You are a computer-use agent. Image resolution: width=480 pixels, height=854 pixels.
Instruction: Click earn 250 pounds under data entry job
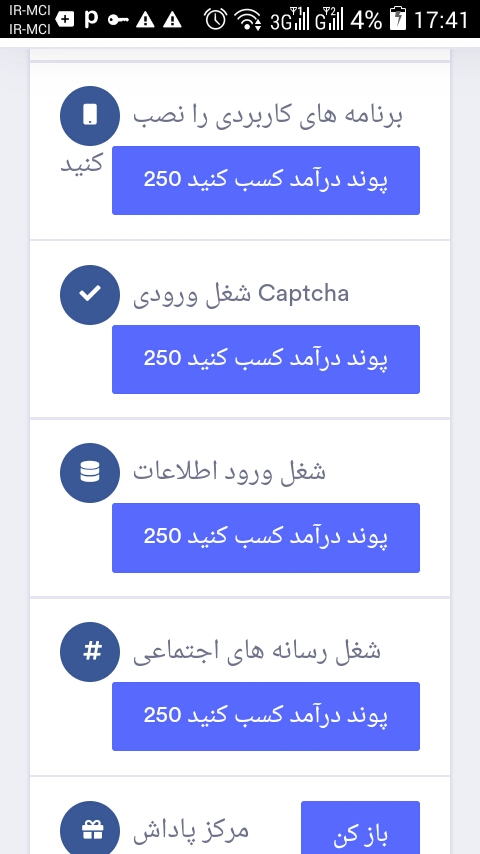point(266,538)
